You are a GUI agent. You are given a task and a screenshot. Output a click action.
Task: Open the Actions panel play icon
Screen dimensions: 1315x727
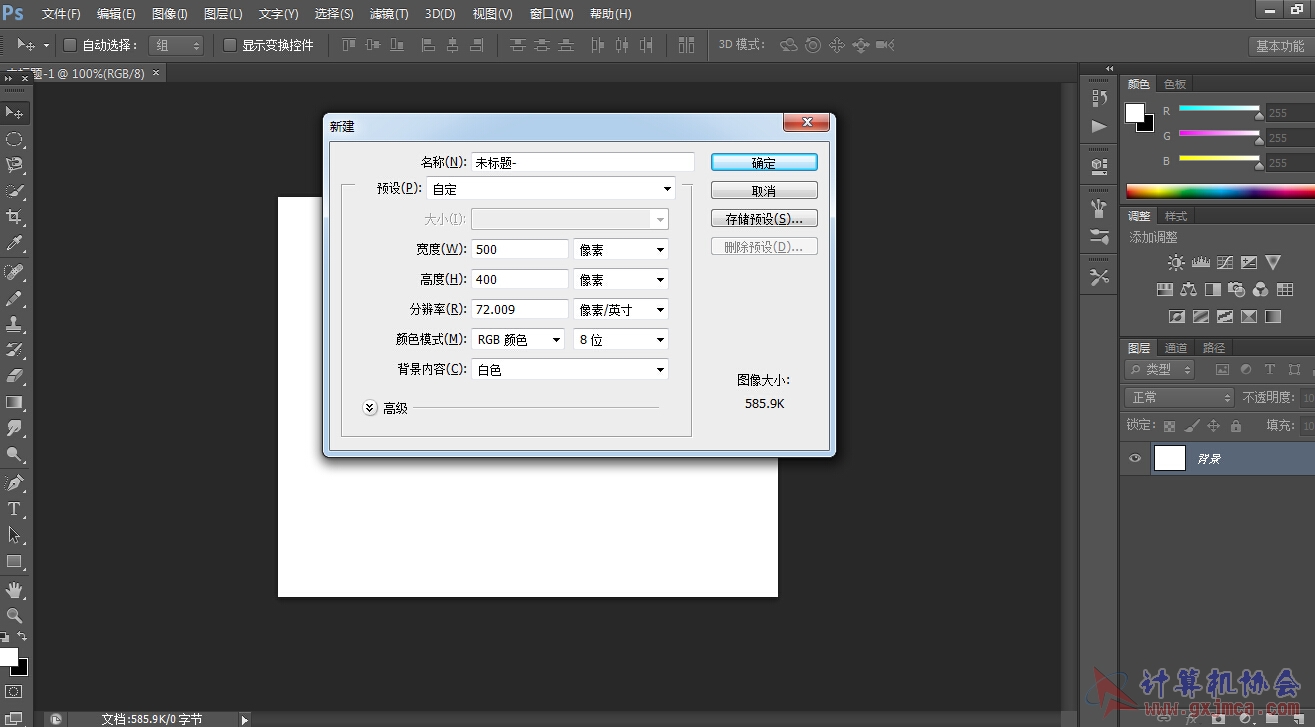[1100, 126]
